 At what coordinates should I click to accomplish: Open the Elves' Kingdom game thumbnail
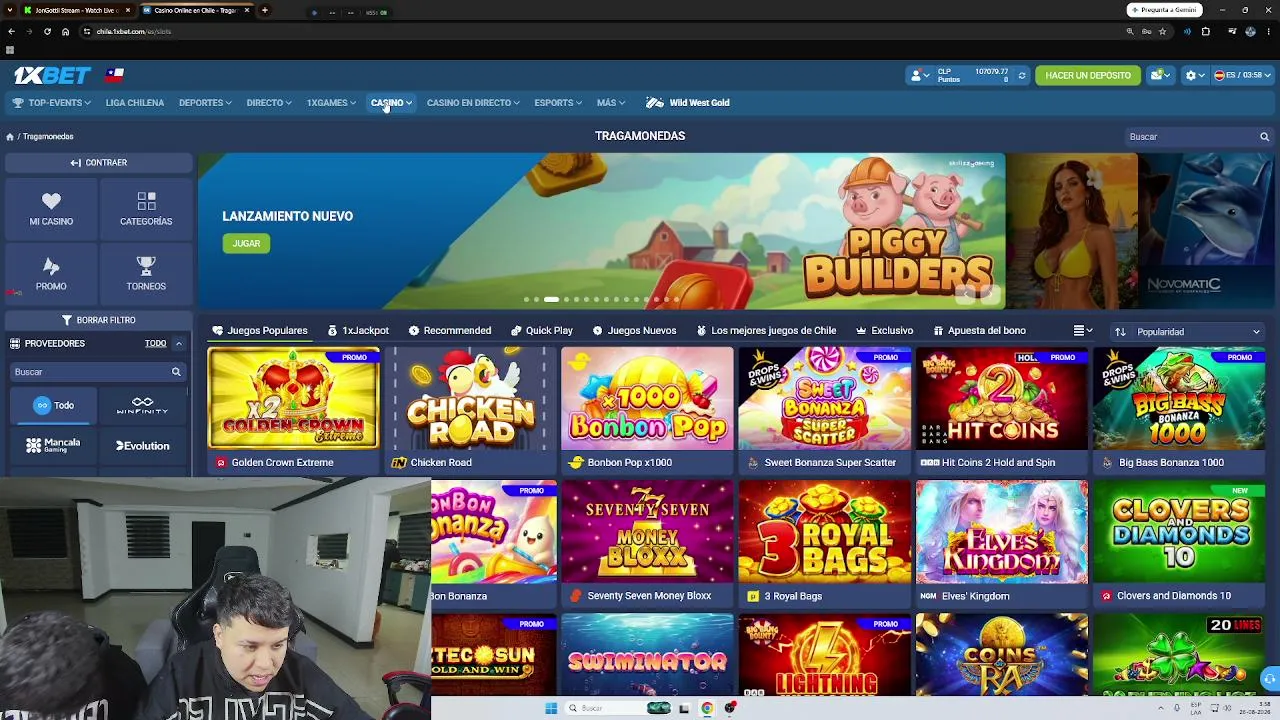coord(1002,532)
